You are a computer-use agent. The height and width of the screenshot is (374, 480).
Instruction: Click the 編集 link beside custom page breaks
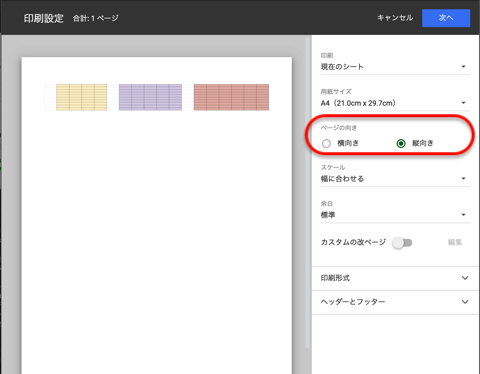[455, 242]
